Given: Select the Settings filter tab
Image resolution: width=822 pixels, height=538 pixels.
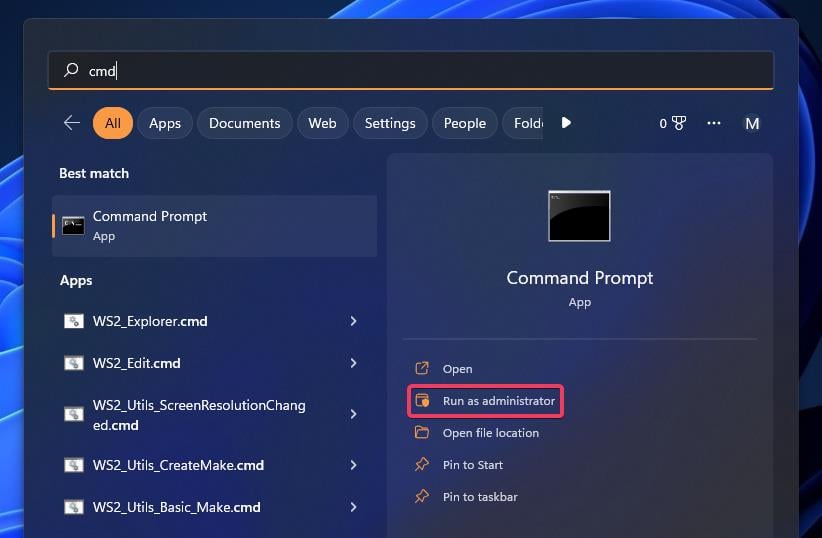Looking at the screenshot, I should coord(390,123).
